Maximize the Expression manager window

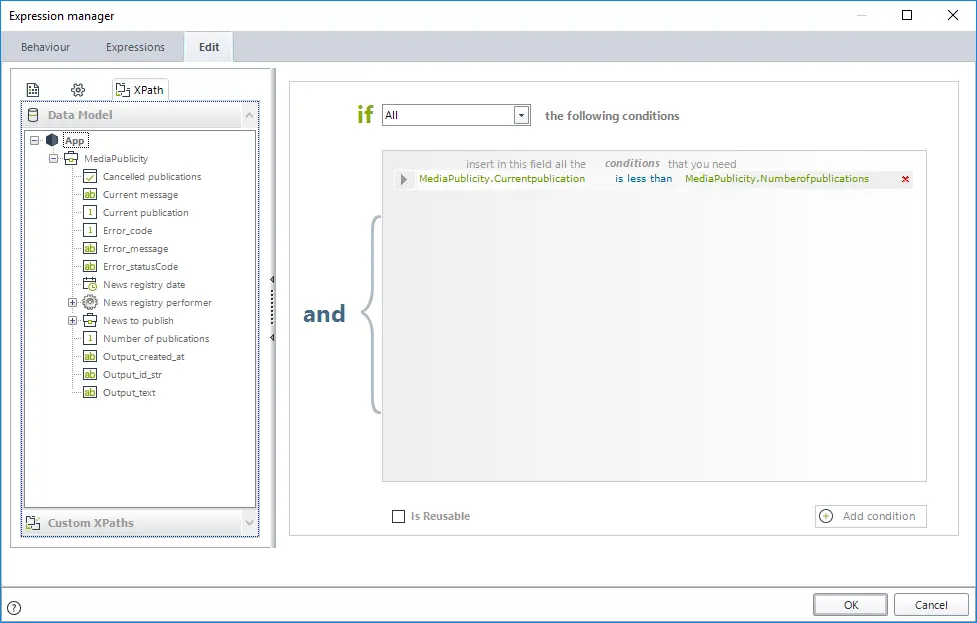[907, 15]
